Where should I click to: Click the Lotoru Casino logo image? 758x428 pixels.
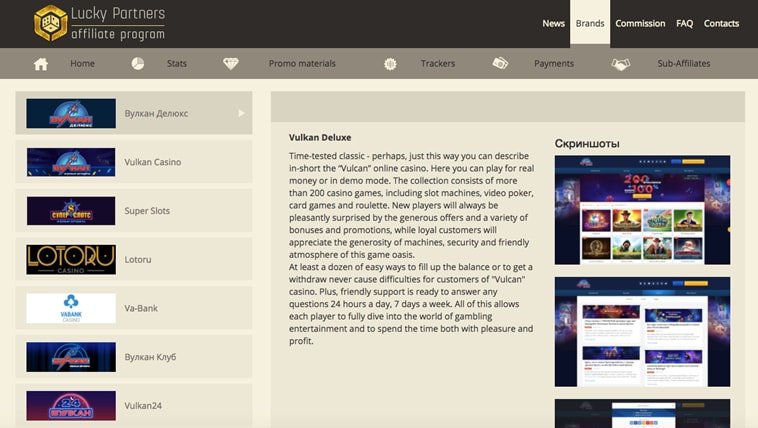pyautogui.click(x=71, y=260)
